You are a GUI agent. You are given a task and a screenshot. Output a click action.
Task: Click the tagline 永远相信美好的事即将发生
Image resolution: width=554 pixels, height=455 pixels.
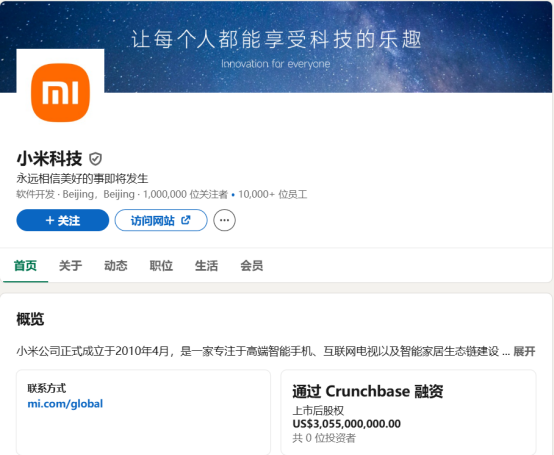(x=82, y=179)
